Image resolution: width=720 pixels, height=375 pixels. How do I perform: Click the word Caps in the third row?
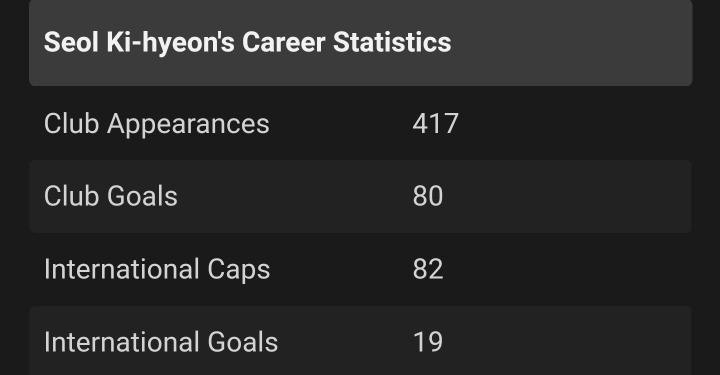(239, 270)
